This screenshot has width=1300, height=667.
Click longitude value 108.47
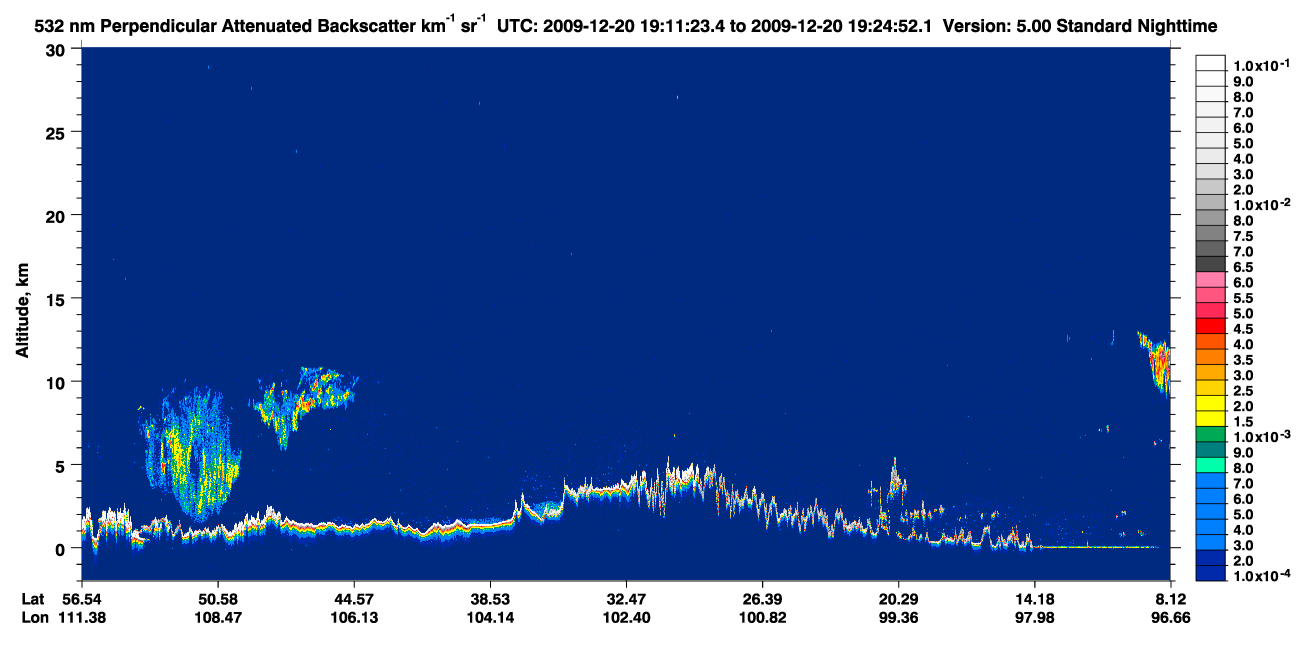[217, 617]
